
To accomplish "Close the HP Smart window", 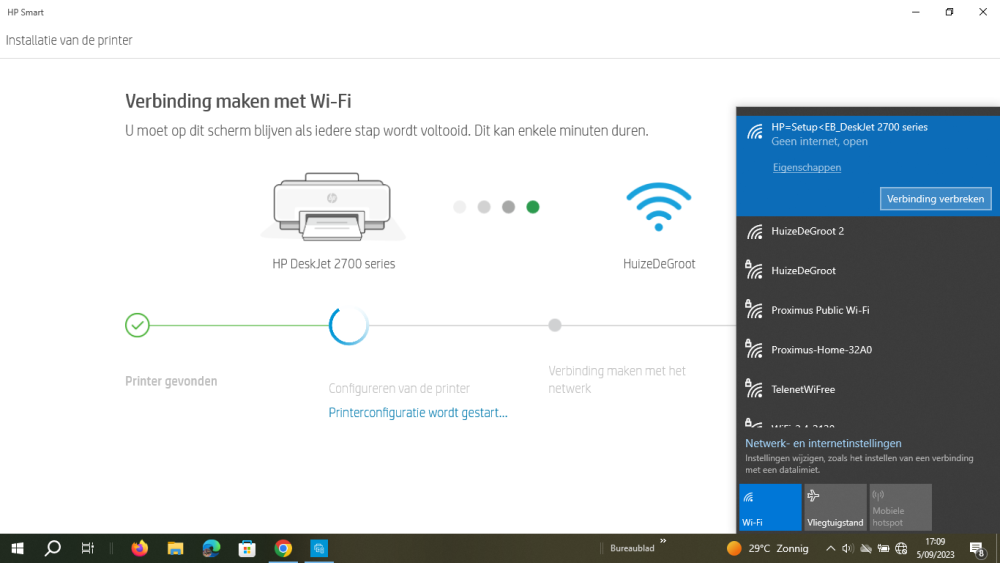I will pos(983,12).
